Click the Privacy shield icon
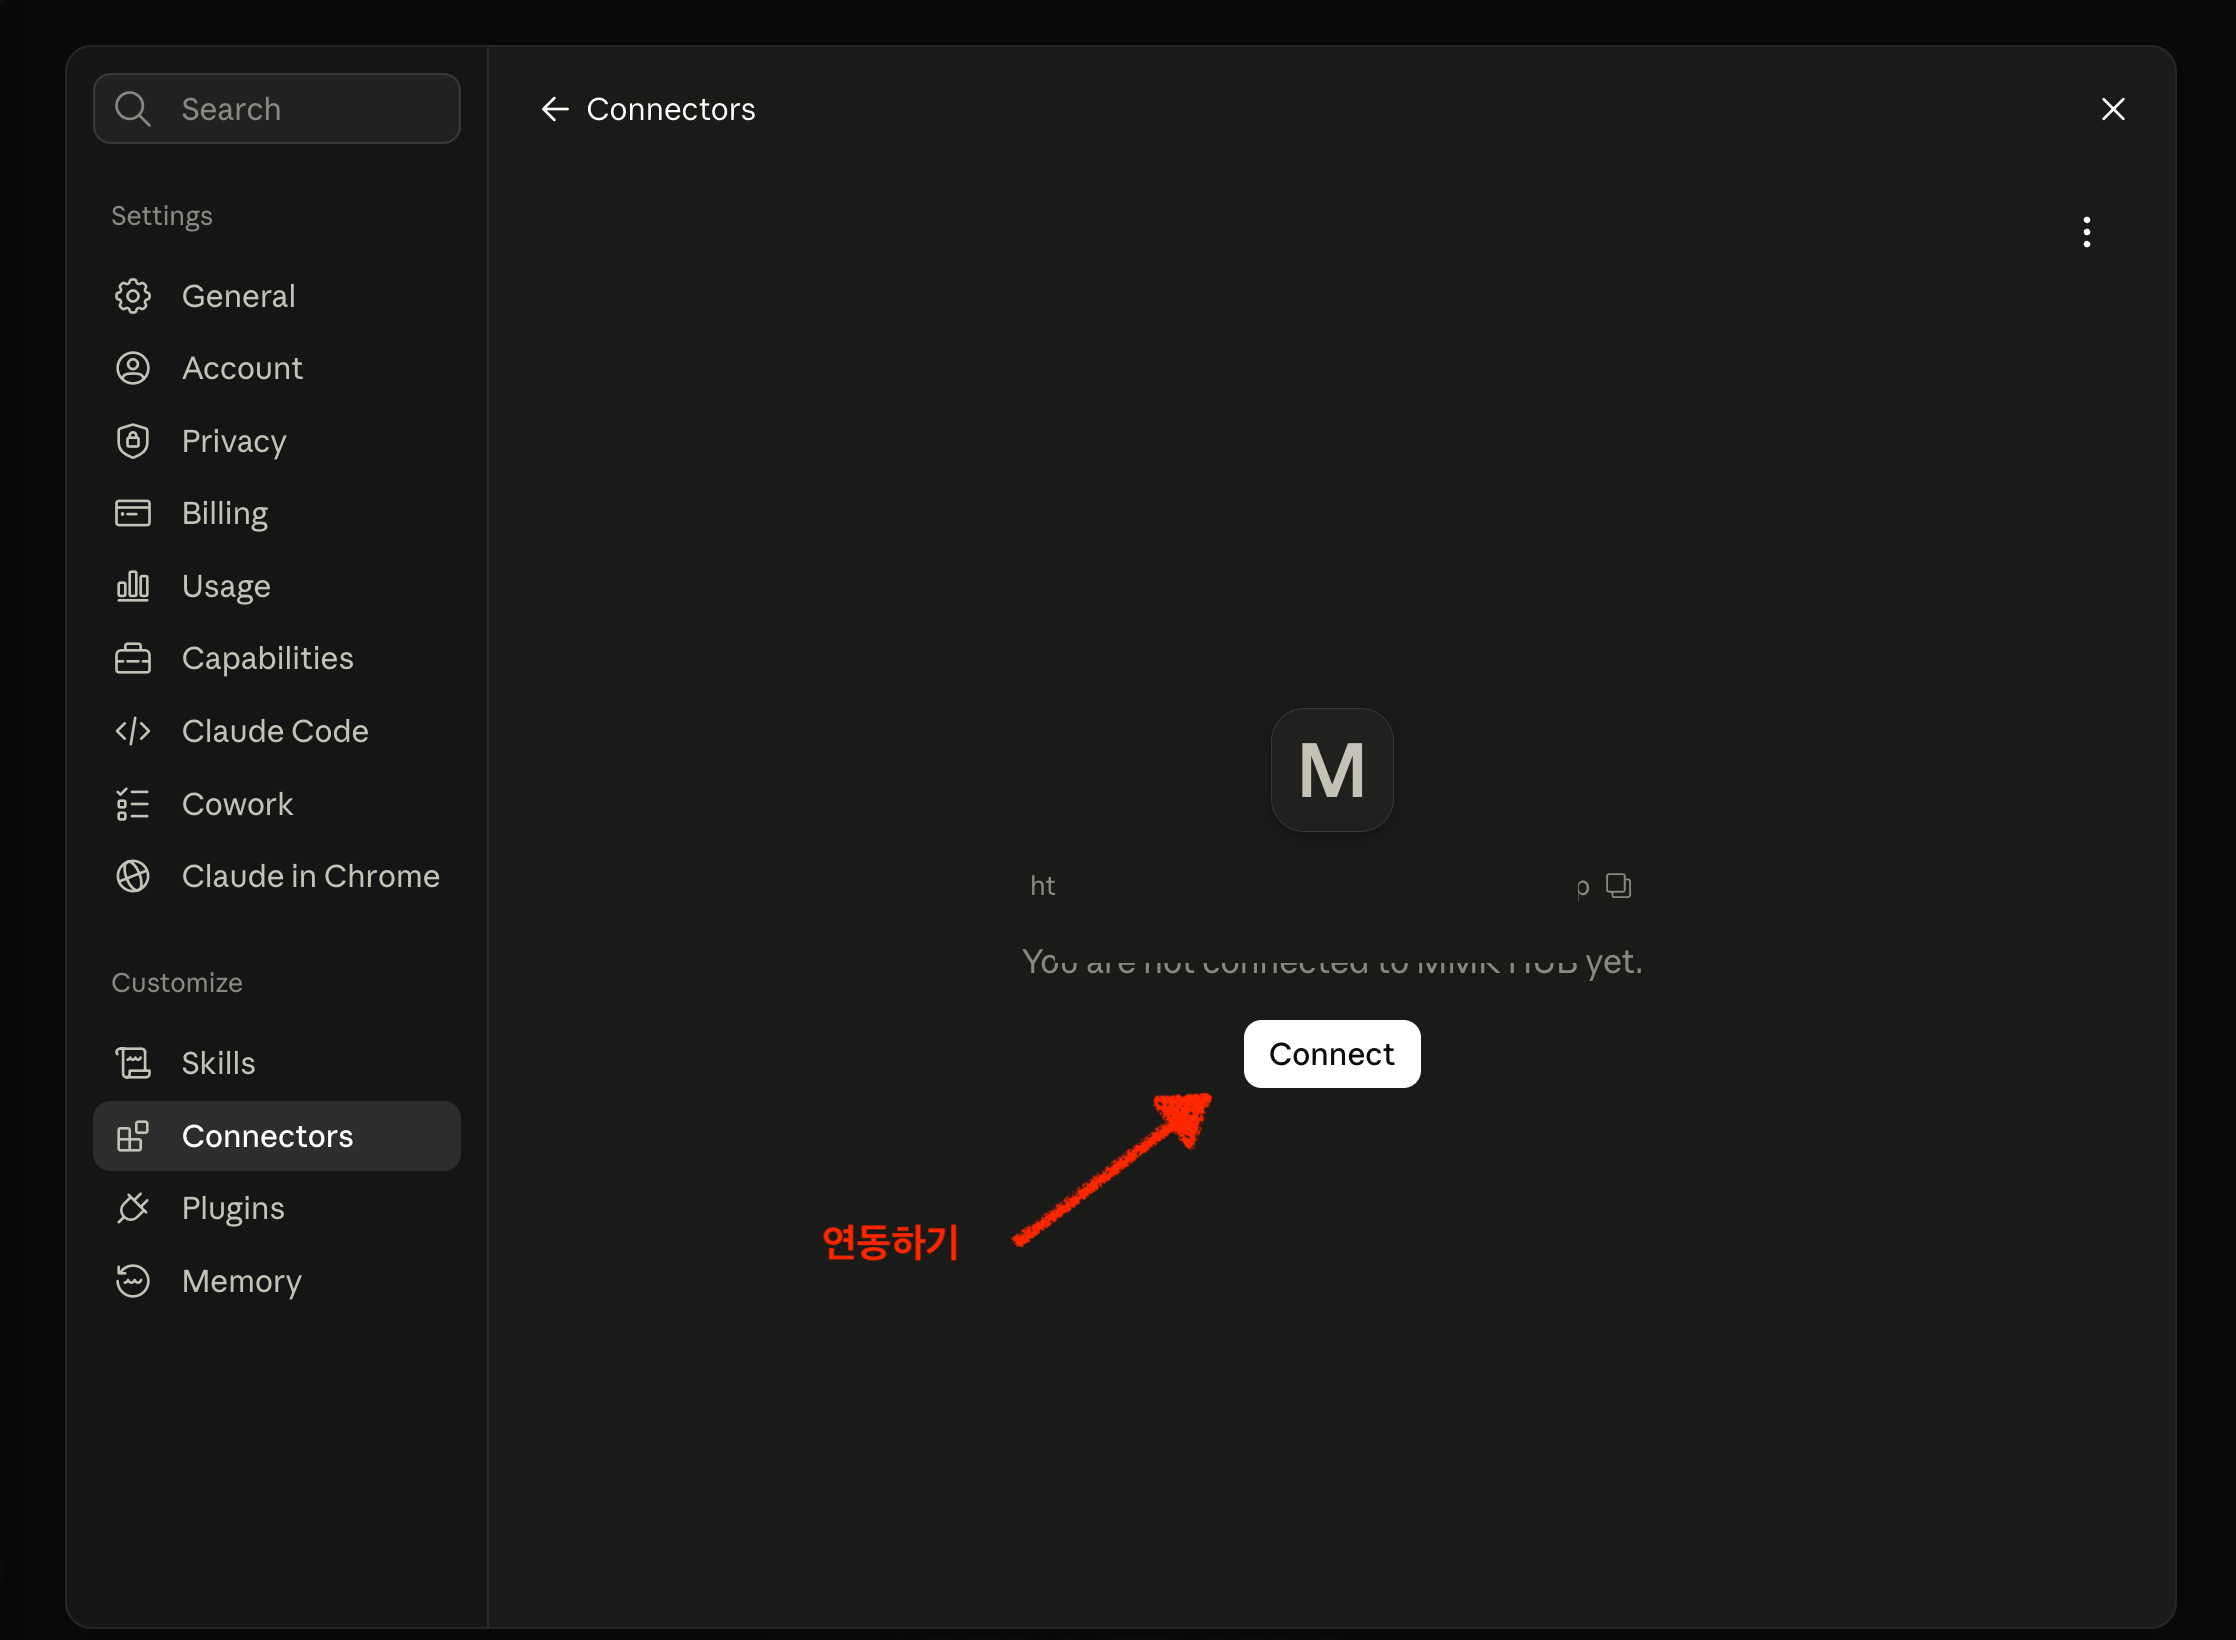This screenshot has width=2236, height=1640. [133, 441]
